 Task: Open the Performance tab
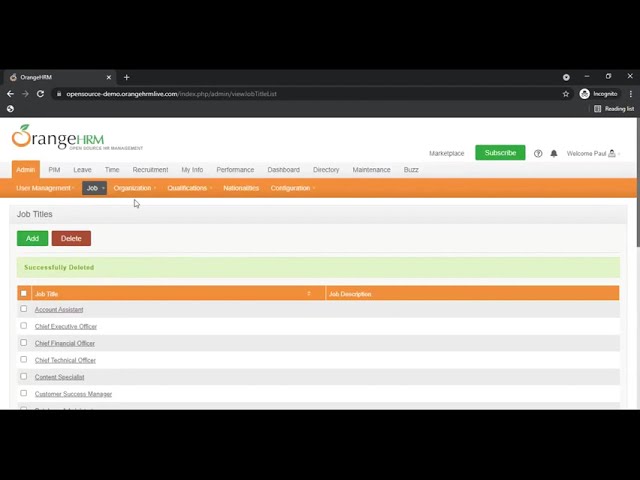tap(235, 170)
